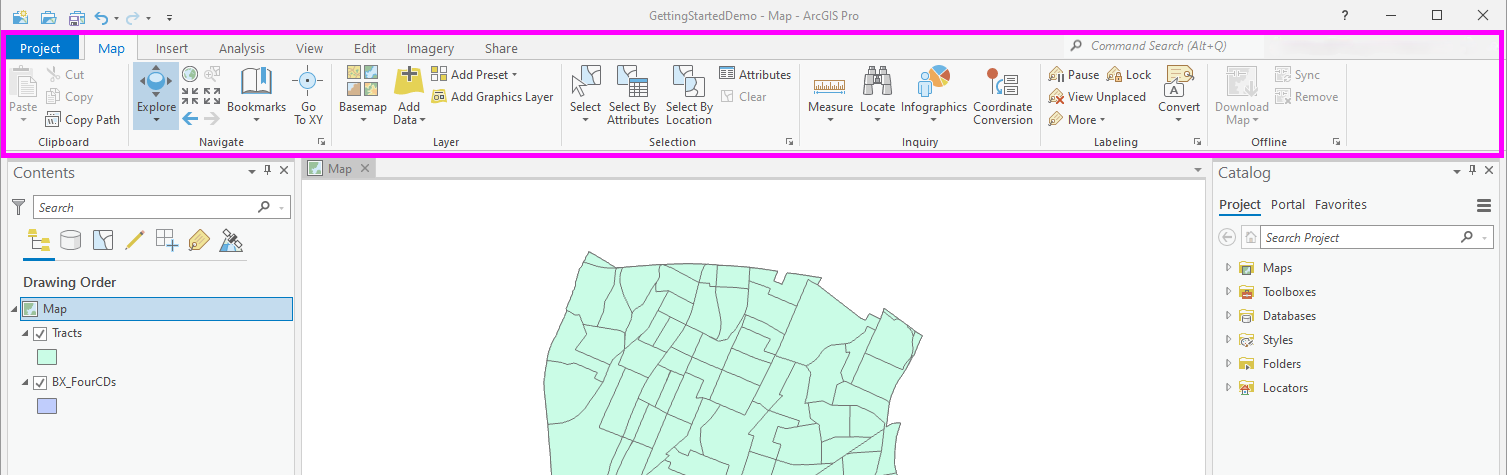Switch to the View ribbon tab
This screenshot has width=1507, height=475.
[x=309, y=48]
